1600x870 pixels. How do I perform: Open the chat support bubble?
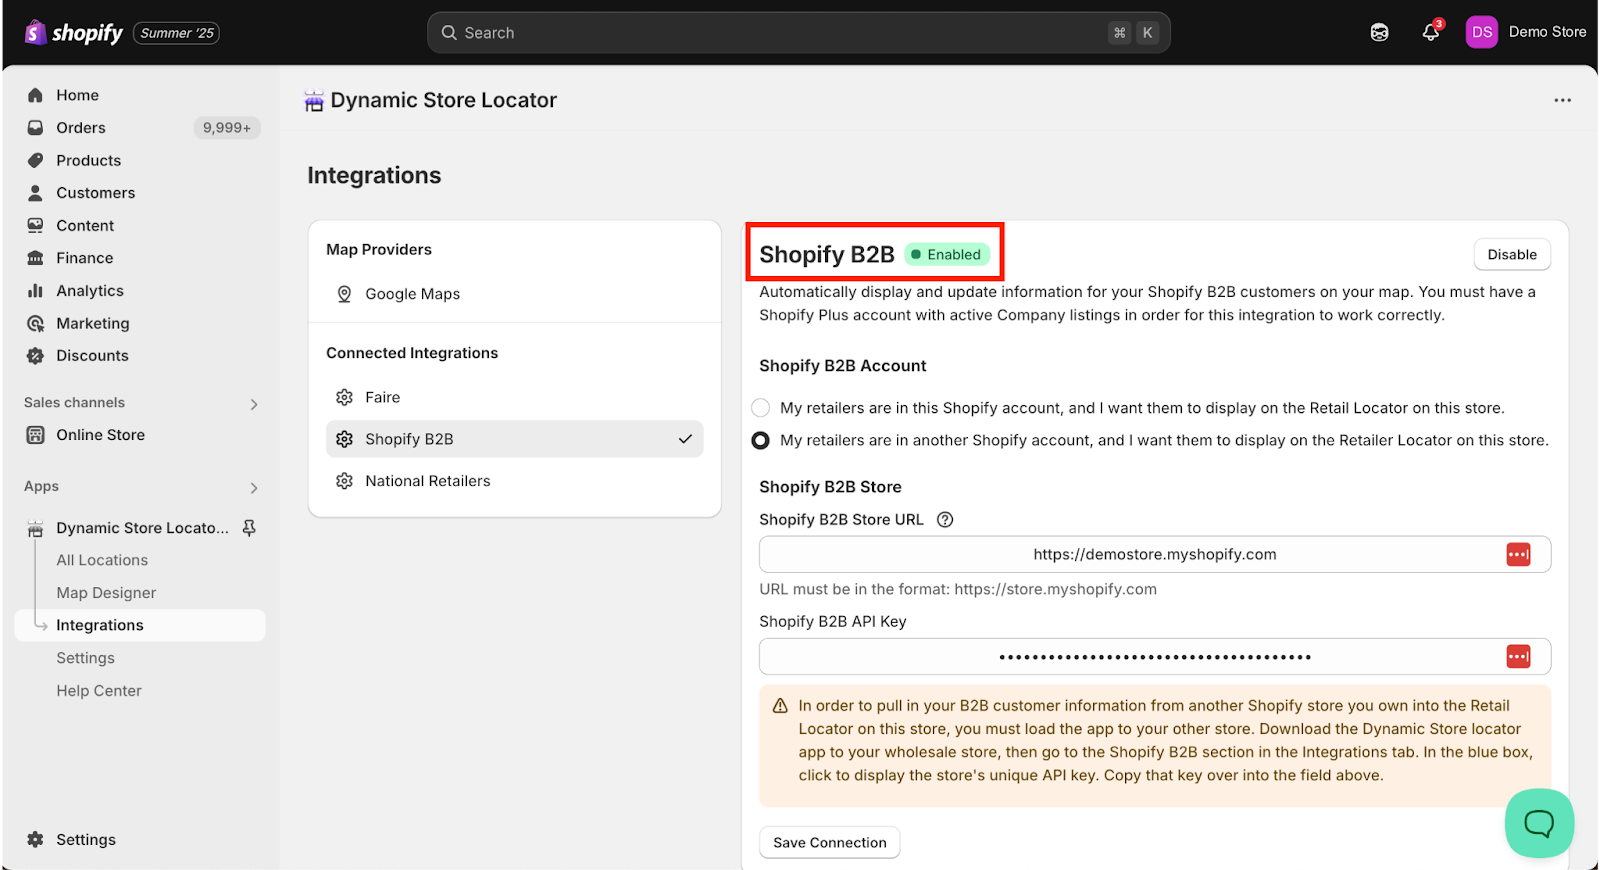pos(1539,823)
